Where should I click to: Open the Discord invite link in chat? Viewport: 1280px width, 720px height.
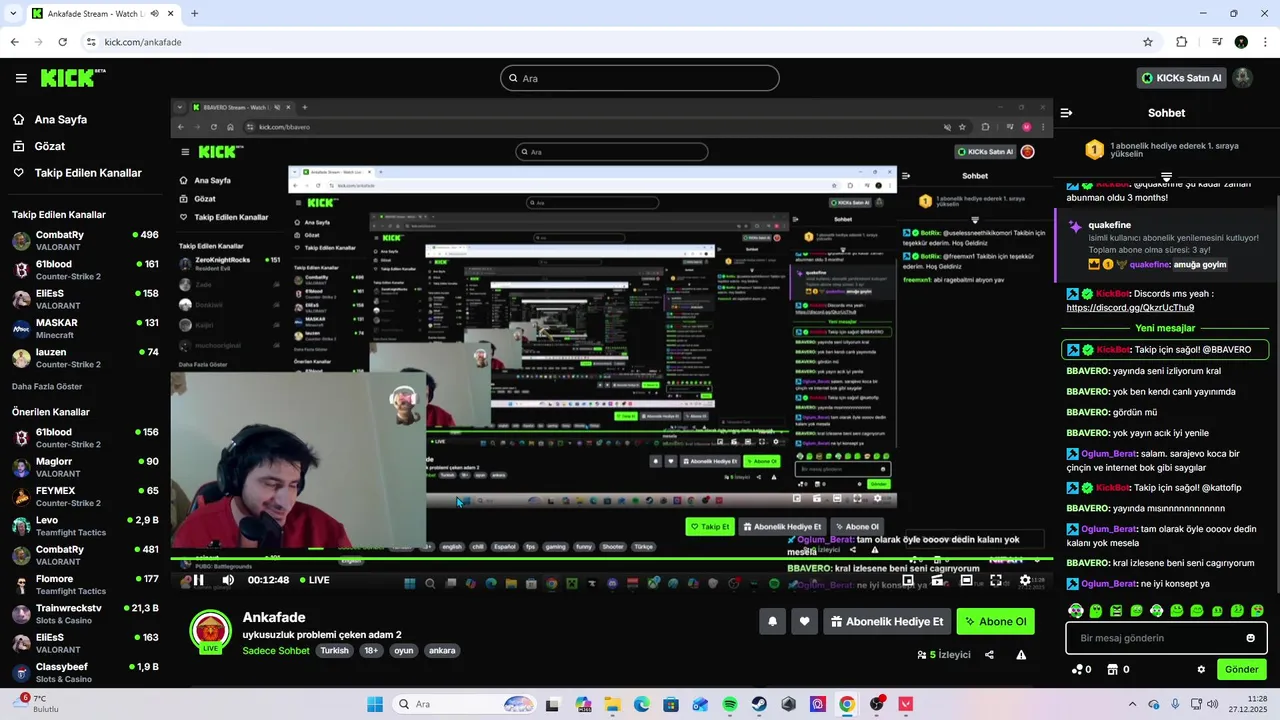1130,308
